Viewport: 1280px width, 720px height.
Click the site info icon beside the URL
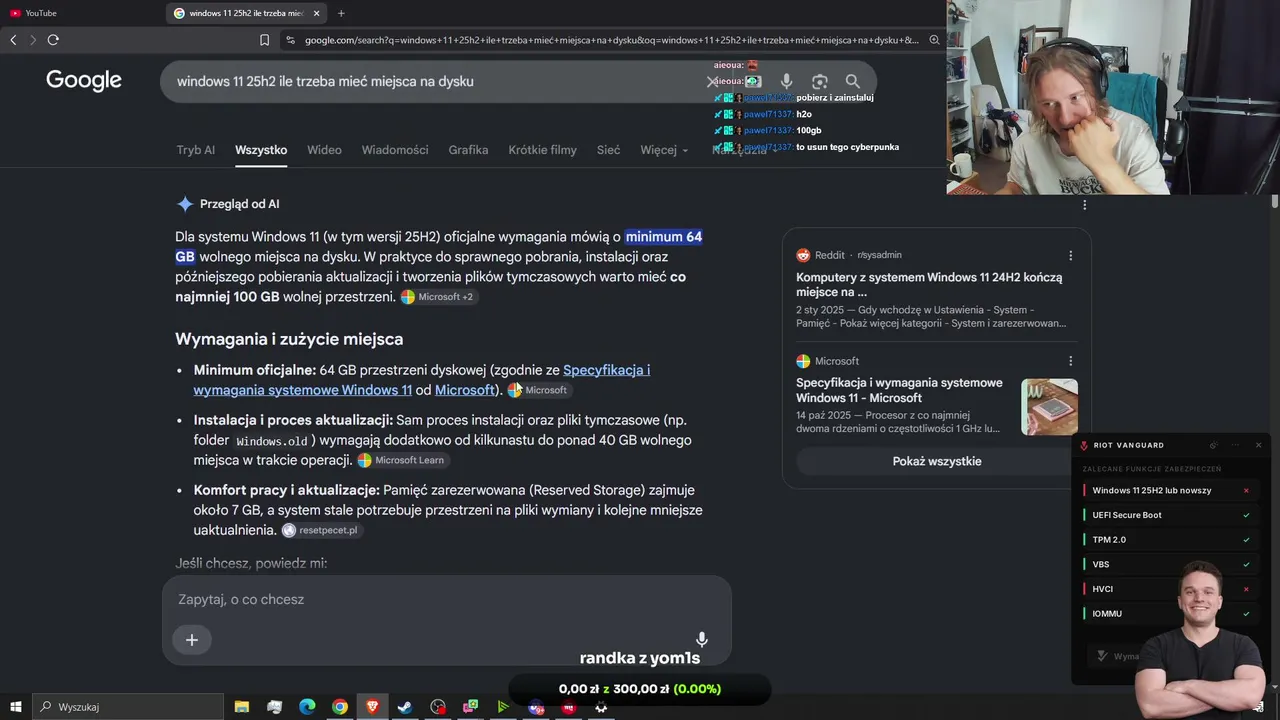click(290, 40)
